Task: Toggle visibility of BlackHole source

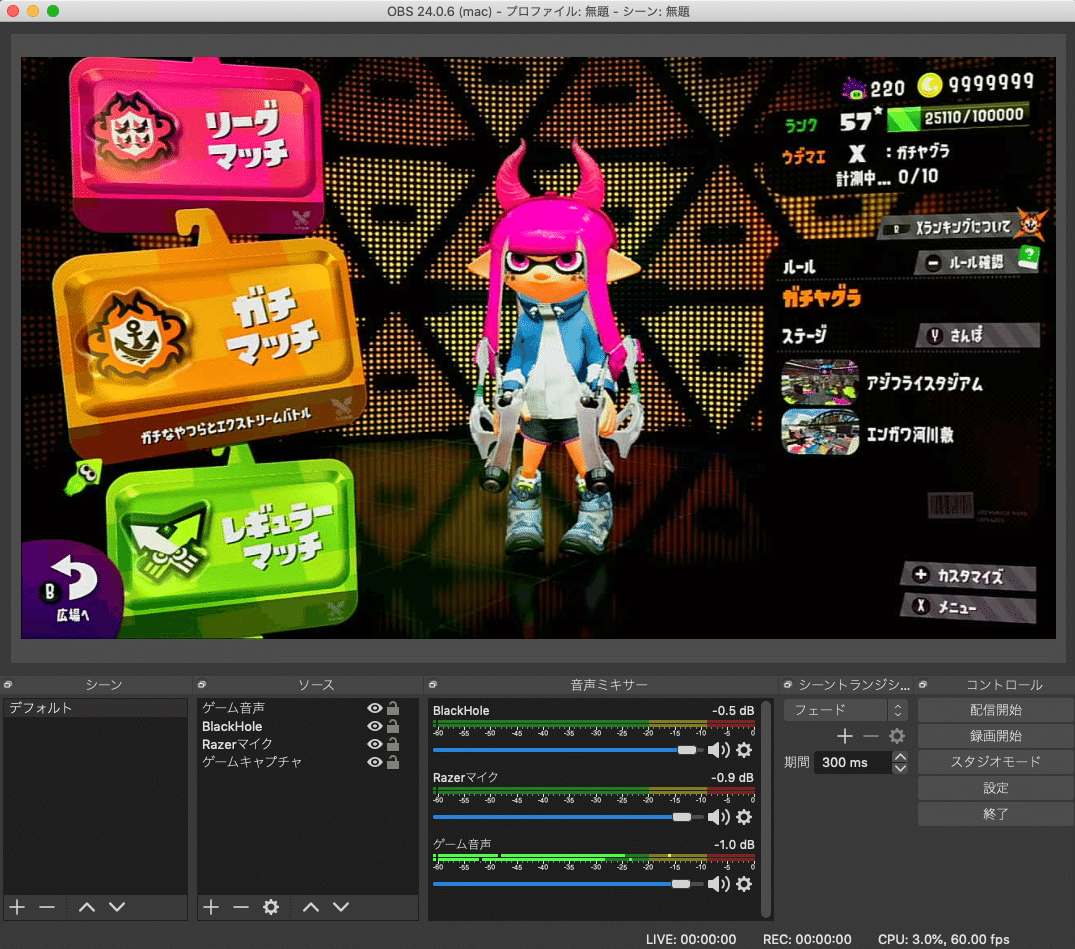Action: [x=374, y=726]
